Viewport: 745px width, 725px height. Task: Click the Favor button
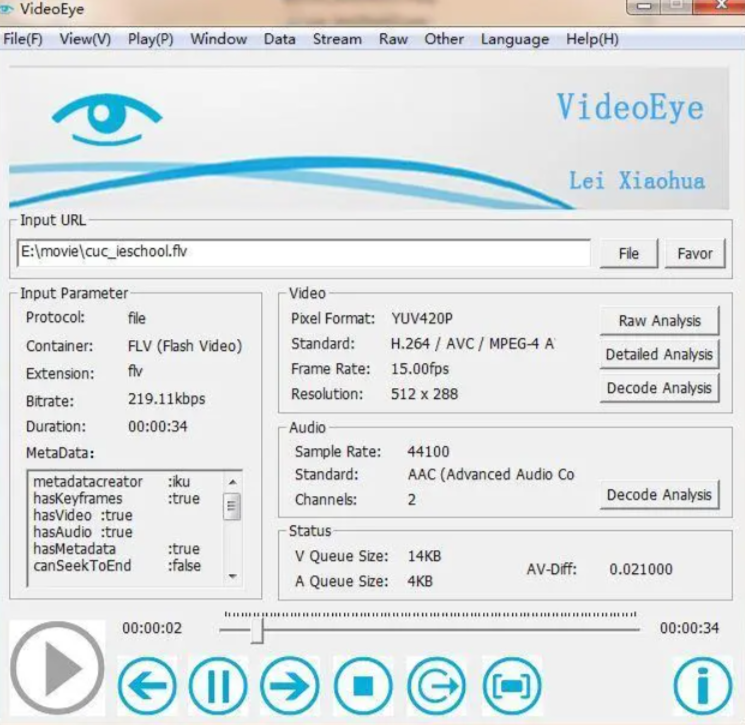click(x=694, y=253)
